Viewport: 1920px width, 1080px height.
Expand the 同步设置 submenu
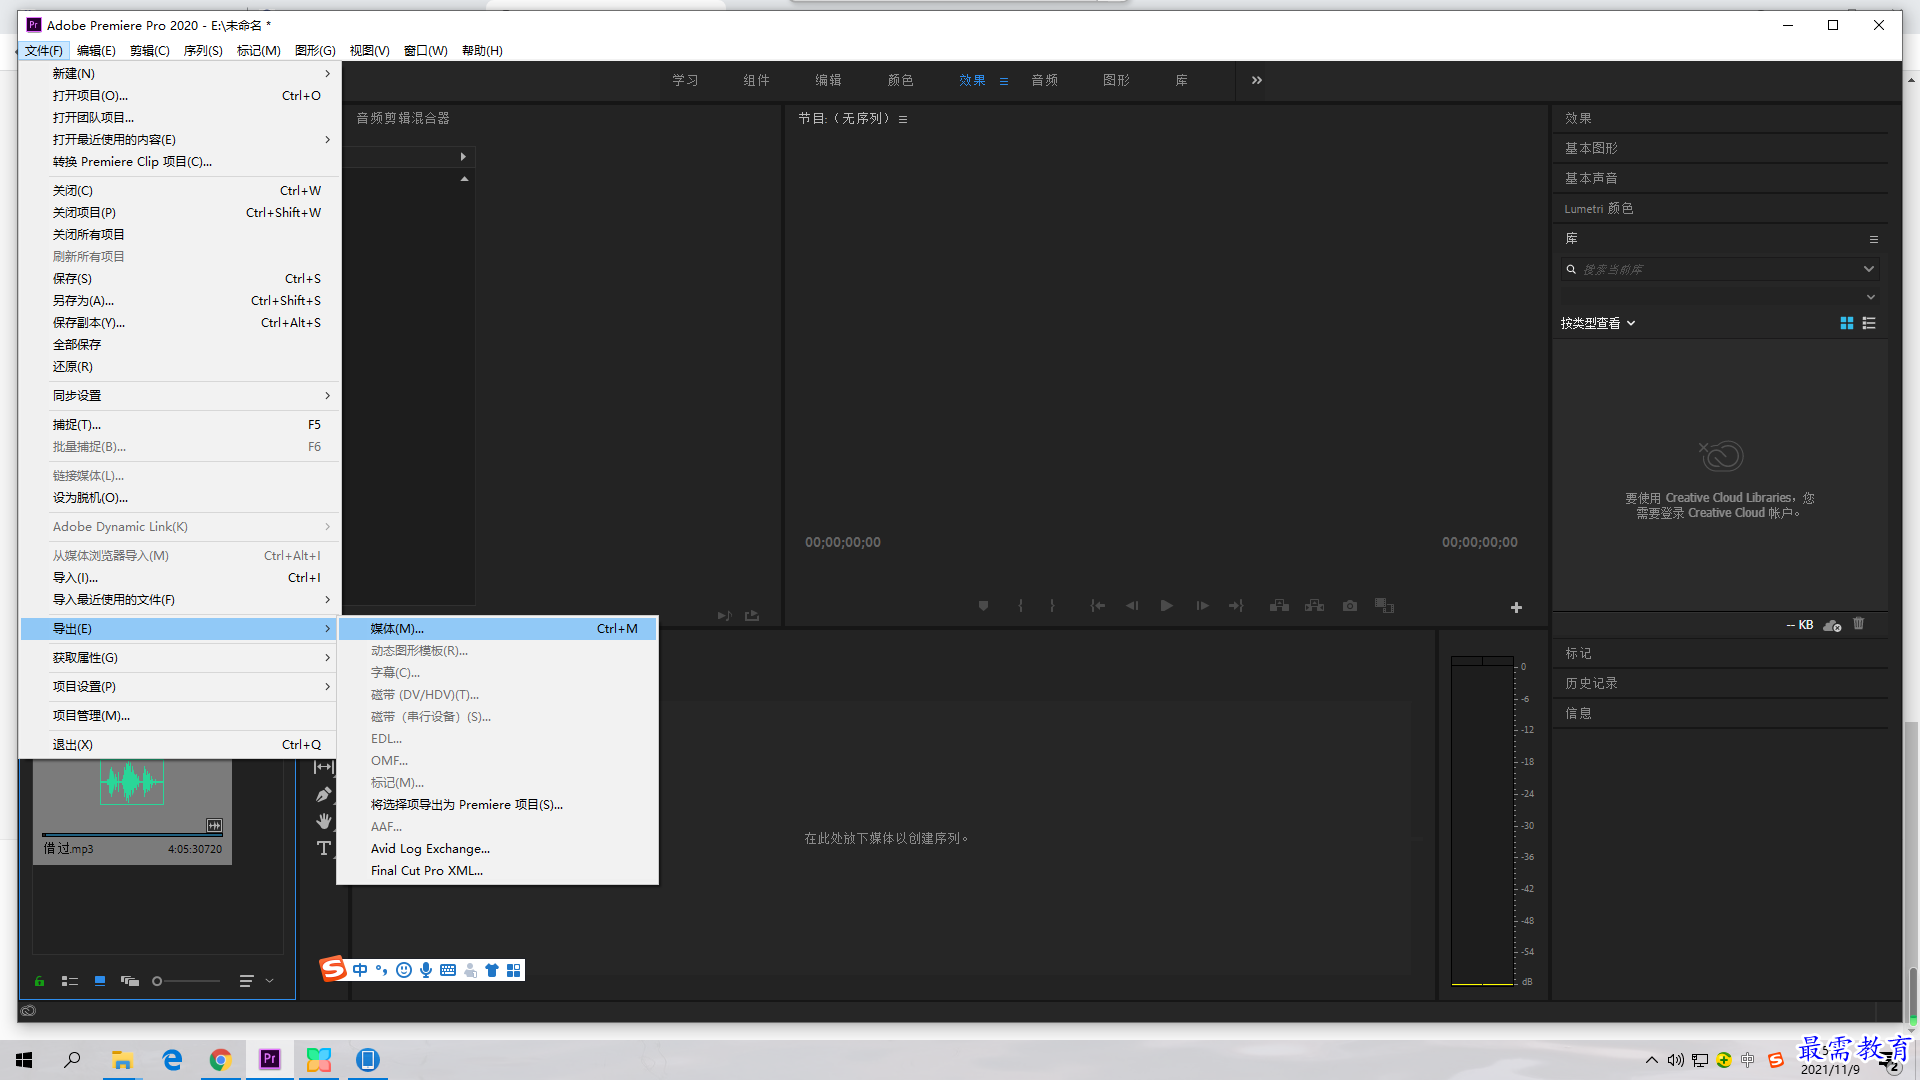(180, 395)
